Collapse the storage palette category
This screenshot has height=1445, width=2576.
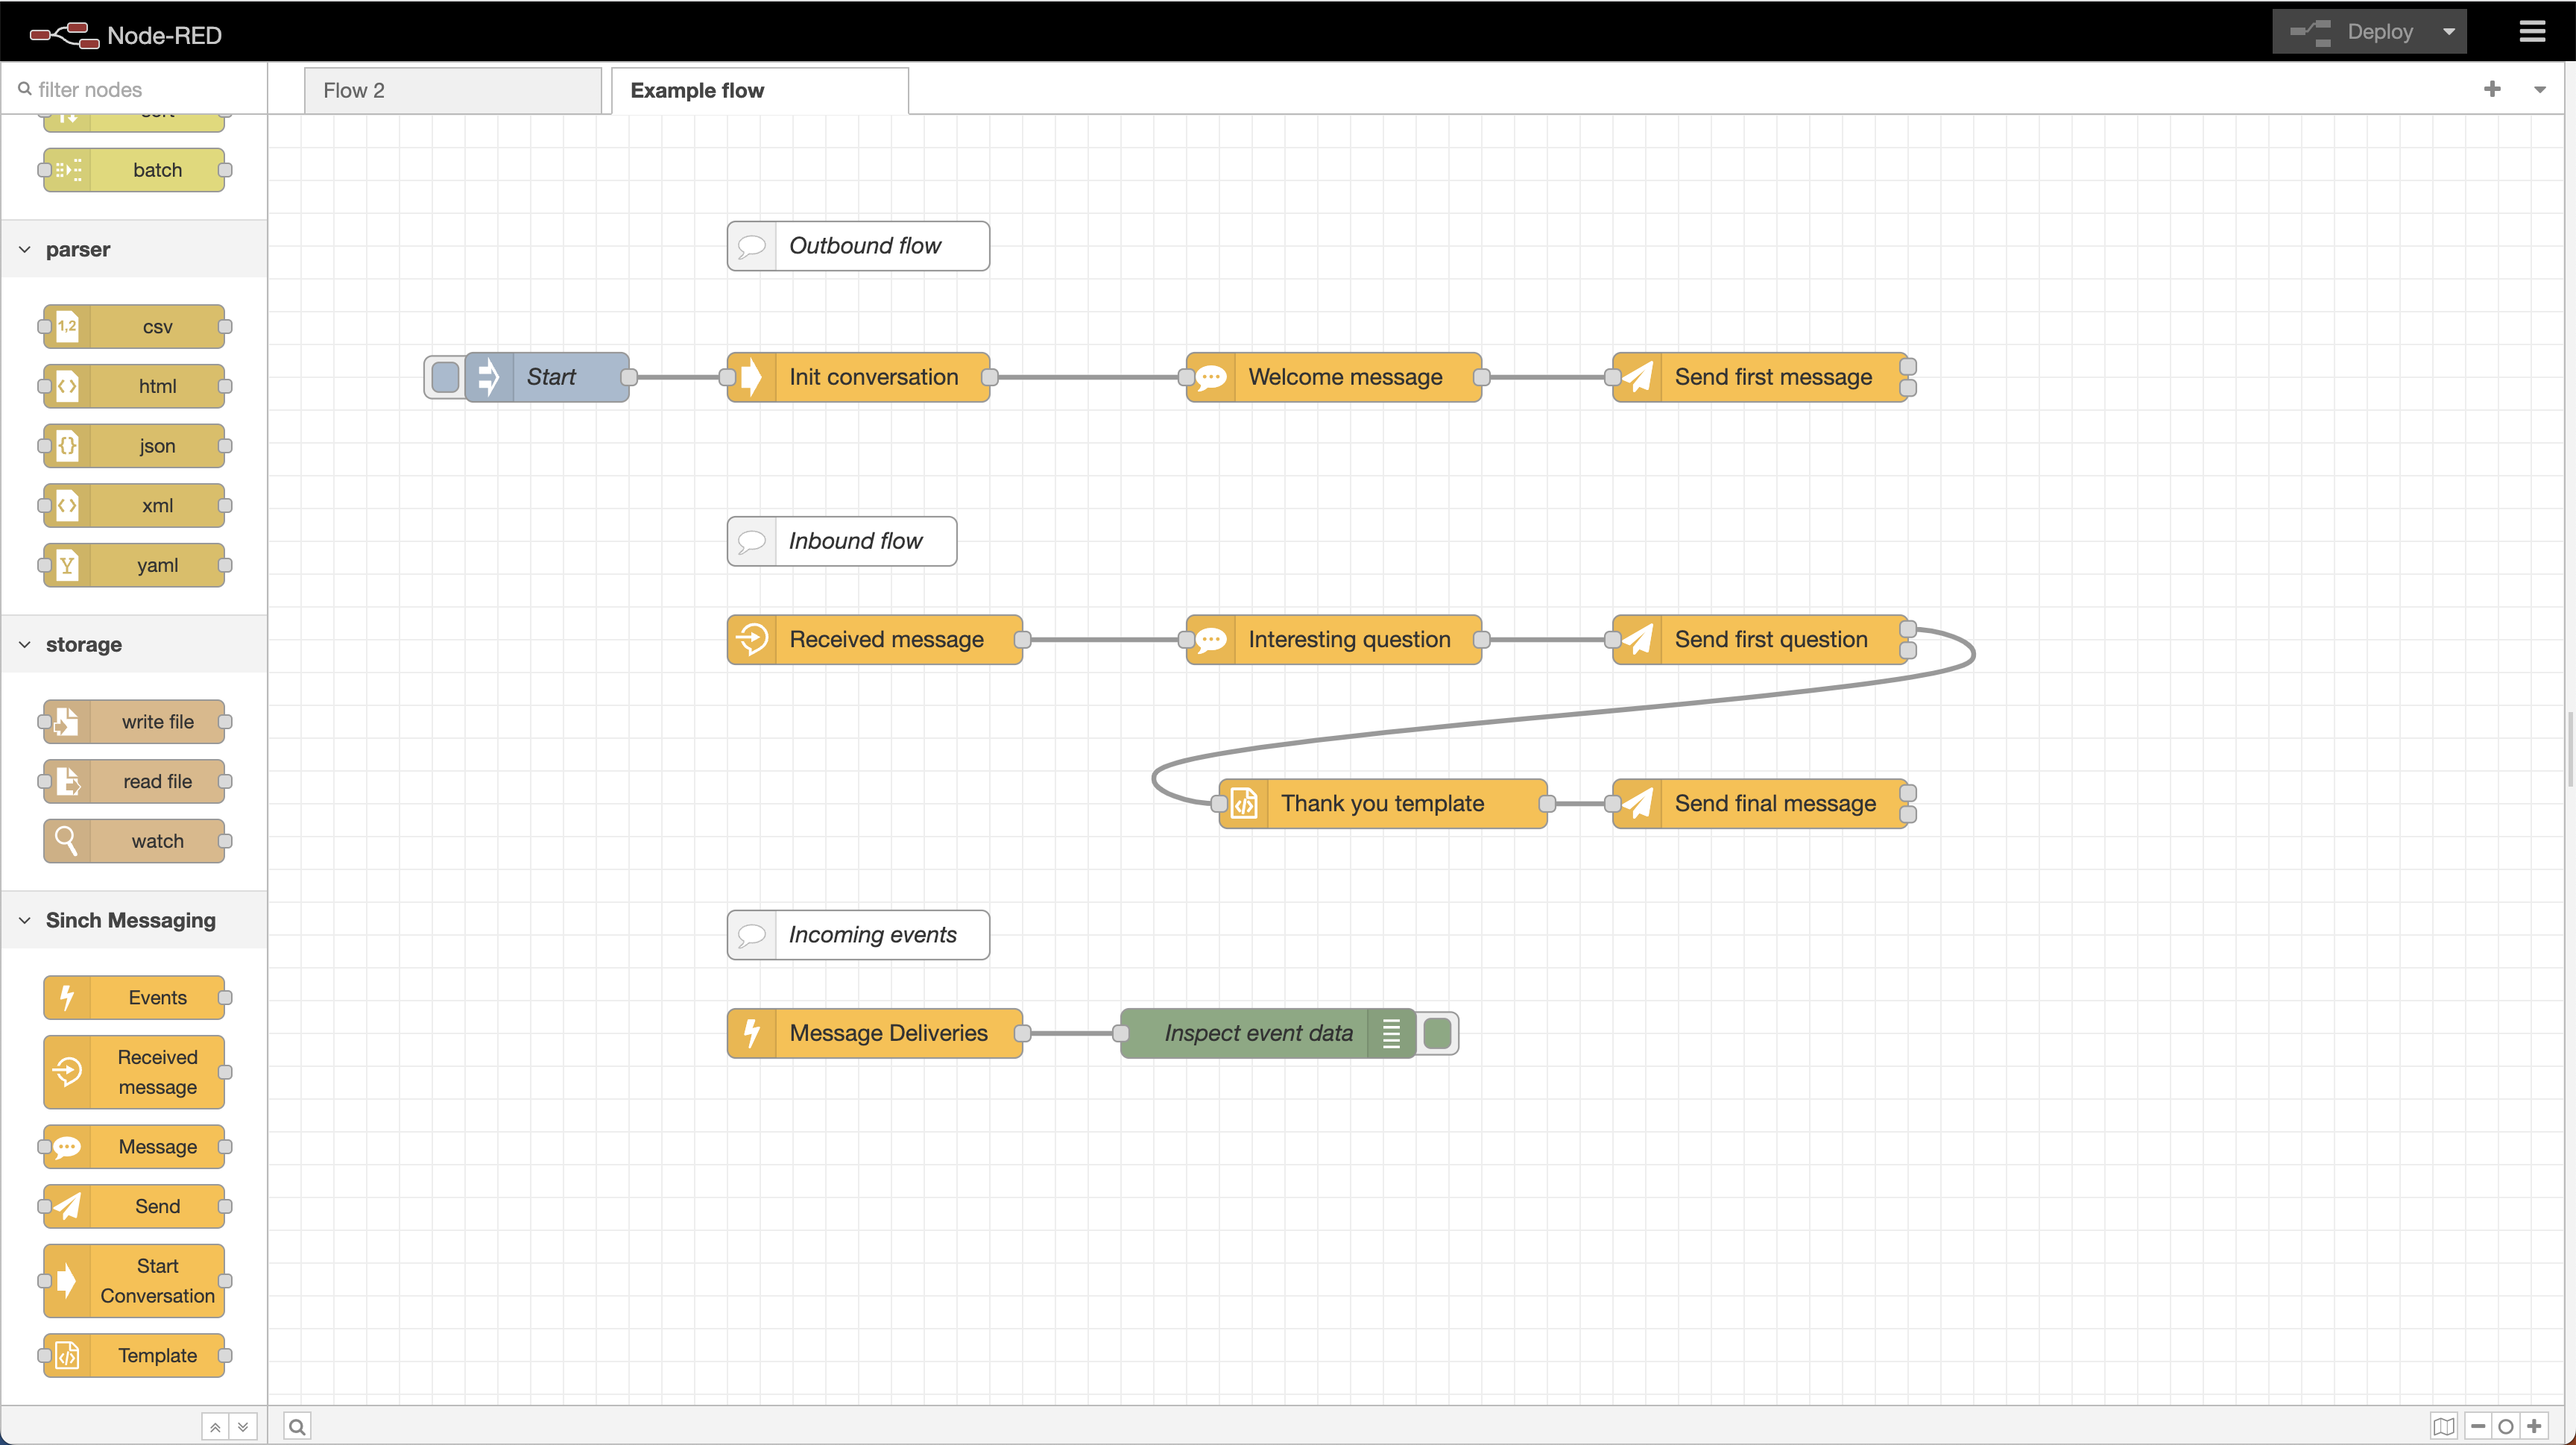[x=25, y=644]
